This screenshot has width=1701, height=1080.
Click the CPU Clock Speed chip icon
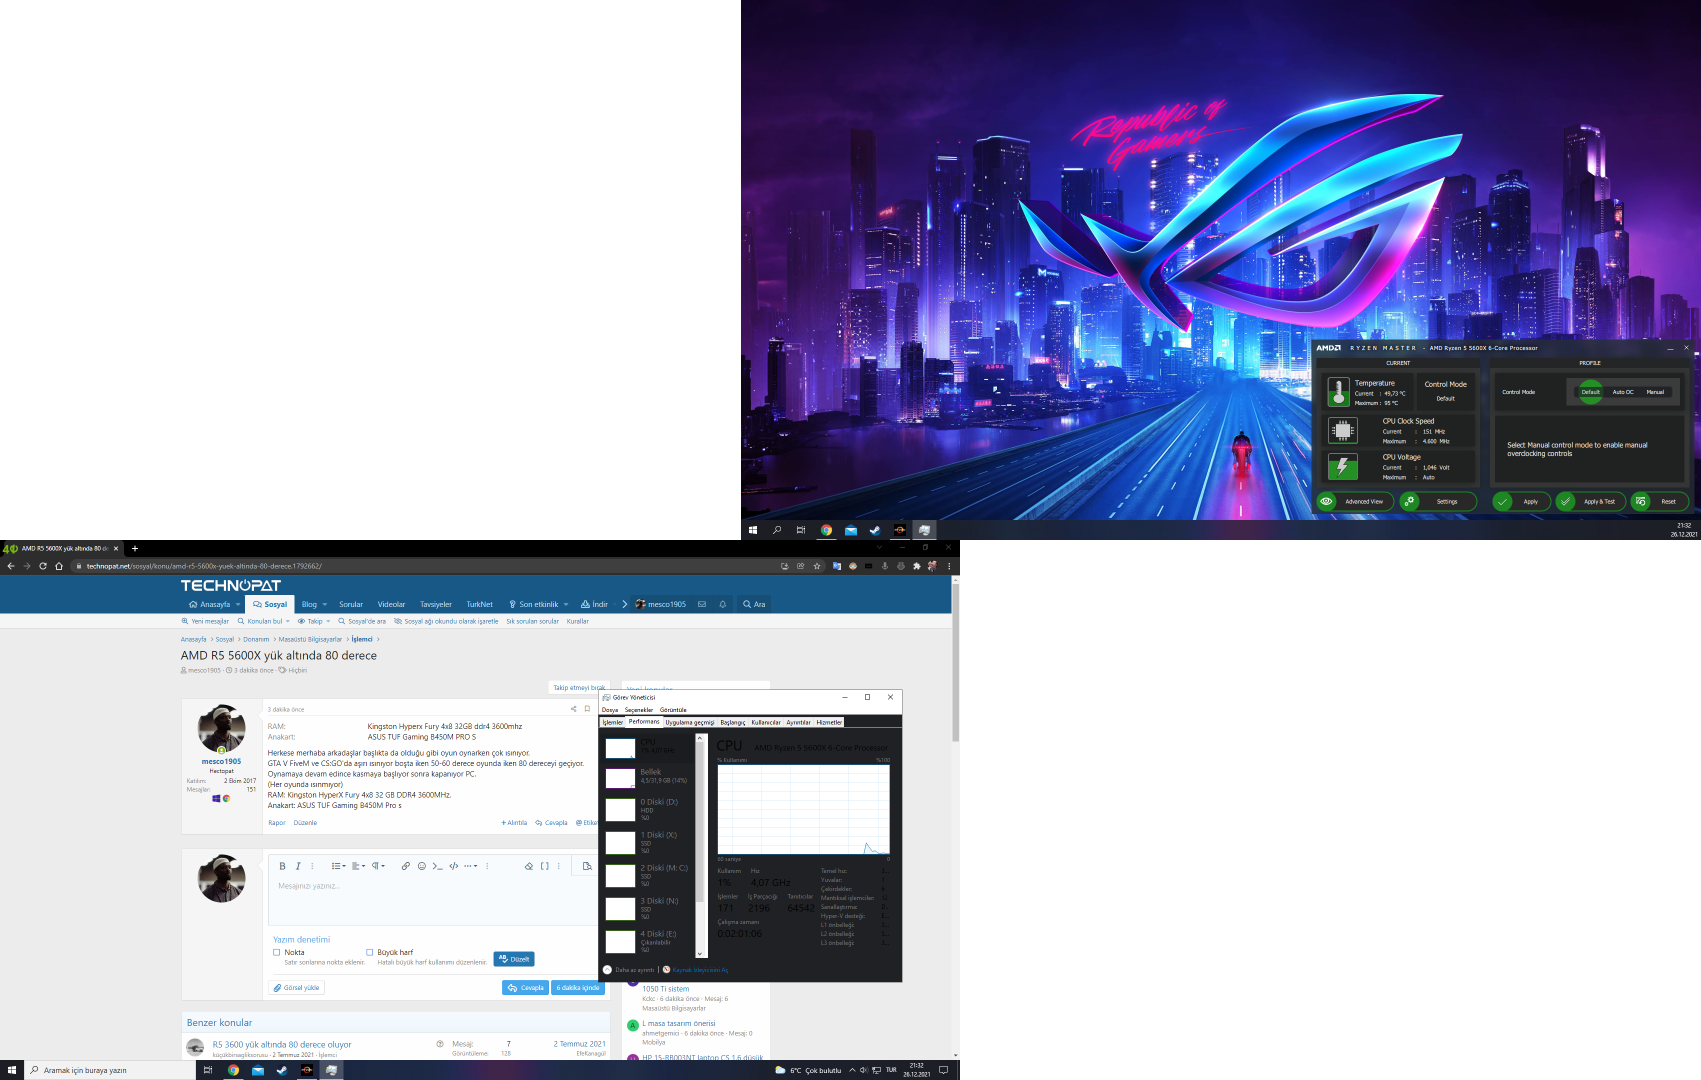pos(1342,431)
